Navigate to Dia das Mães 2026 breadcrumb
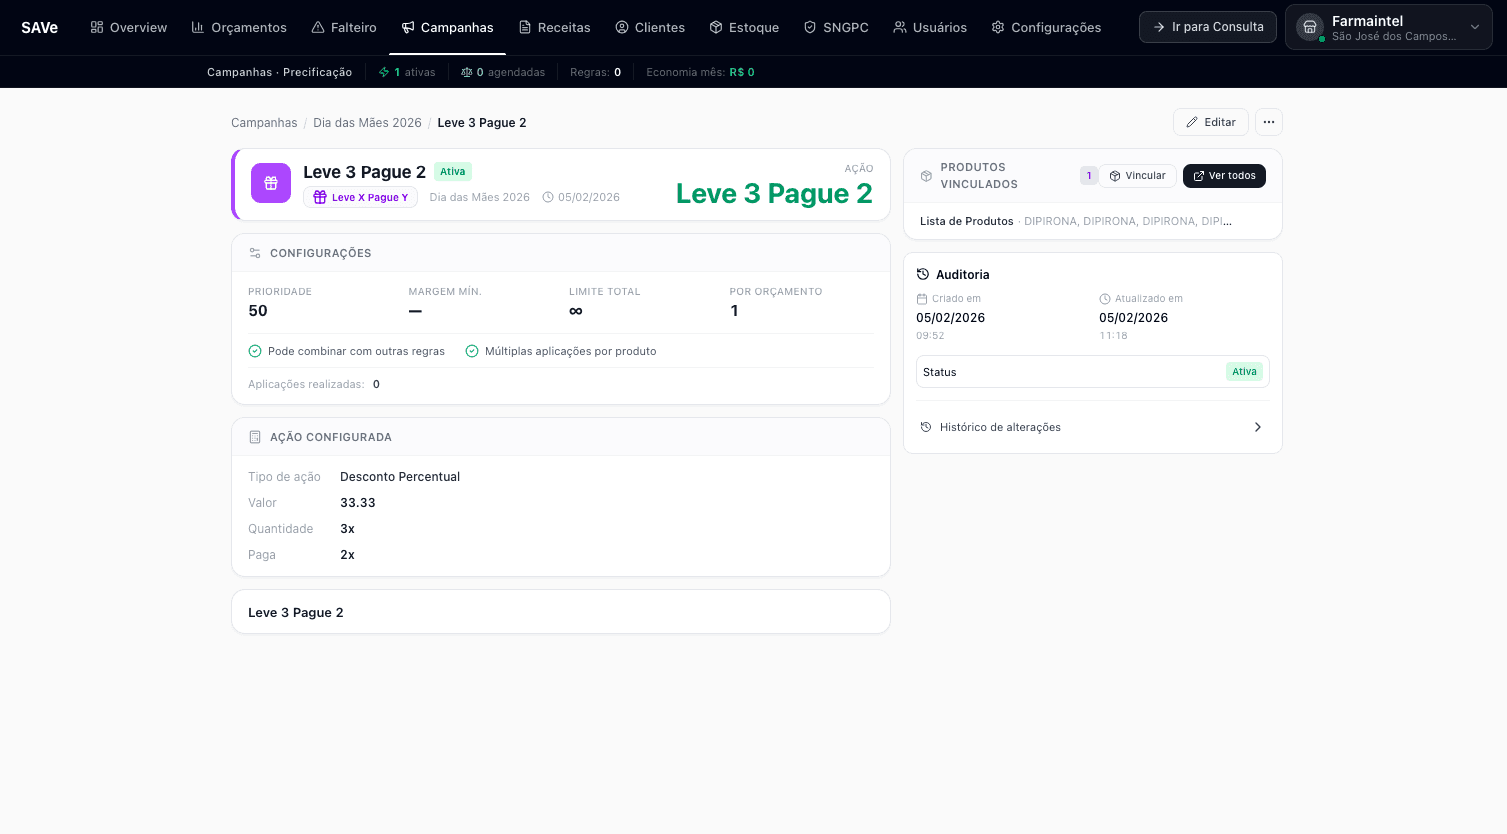This screenshot has height=834, width=1507. [x=367, y=123]
